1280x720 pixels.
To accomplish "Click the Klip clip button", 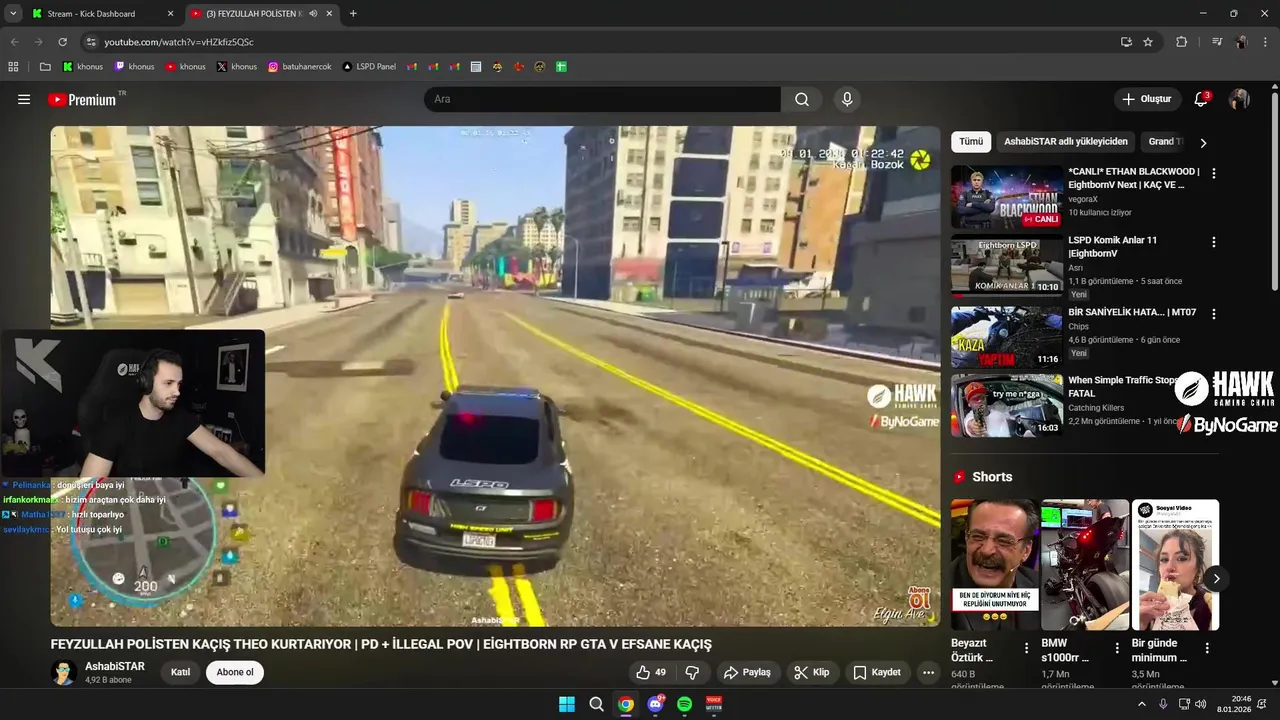I will [x=812, y=672].
